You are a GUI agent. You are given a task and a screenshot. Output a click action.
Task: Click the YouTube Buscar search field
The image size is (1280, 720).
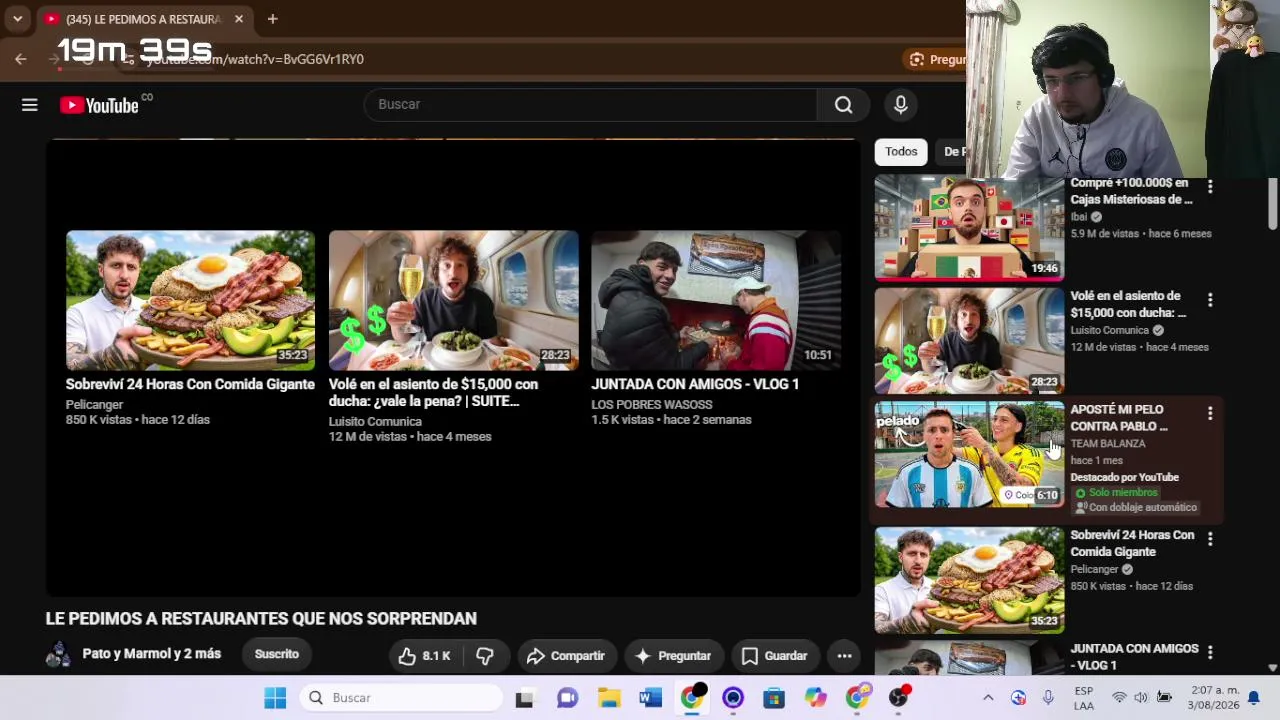590,105
